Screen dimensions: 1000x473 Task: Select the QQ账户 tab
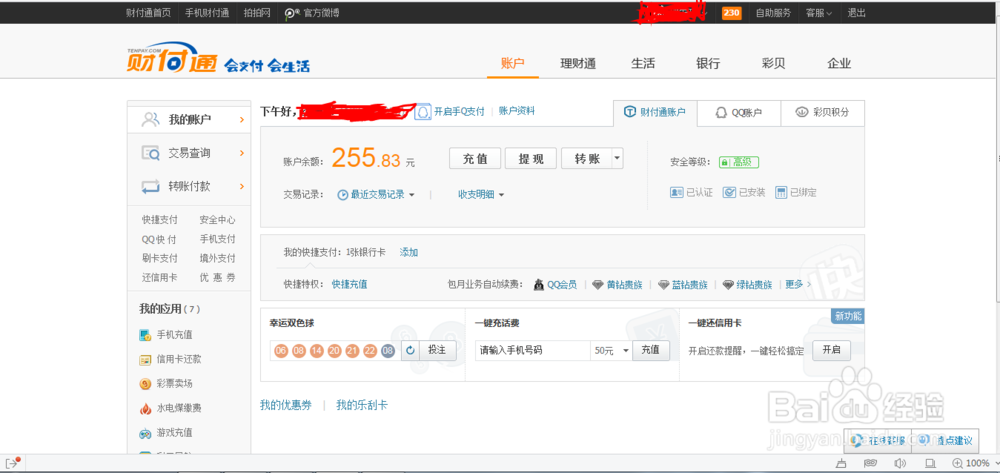click(x=739, y=113)
